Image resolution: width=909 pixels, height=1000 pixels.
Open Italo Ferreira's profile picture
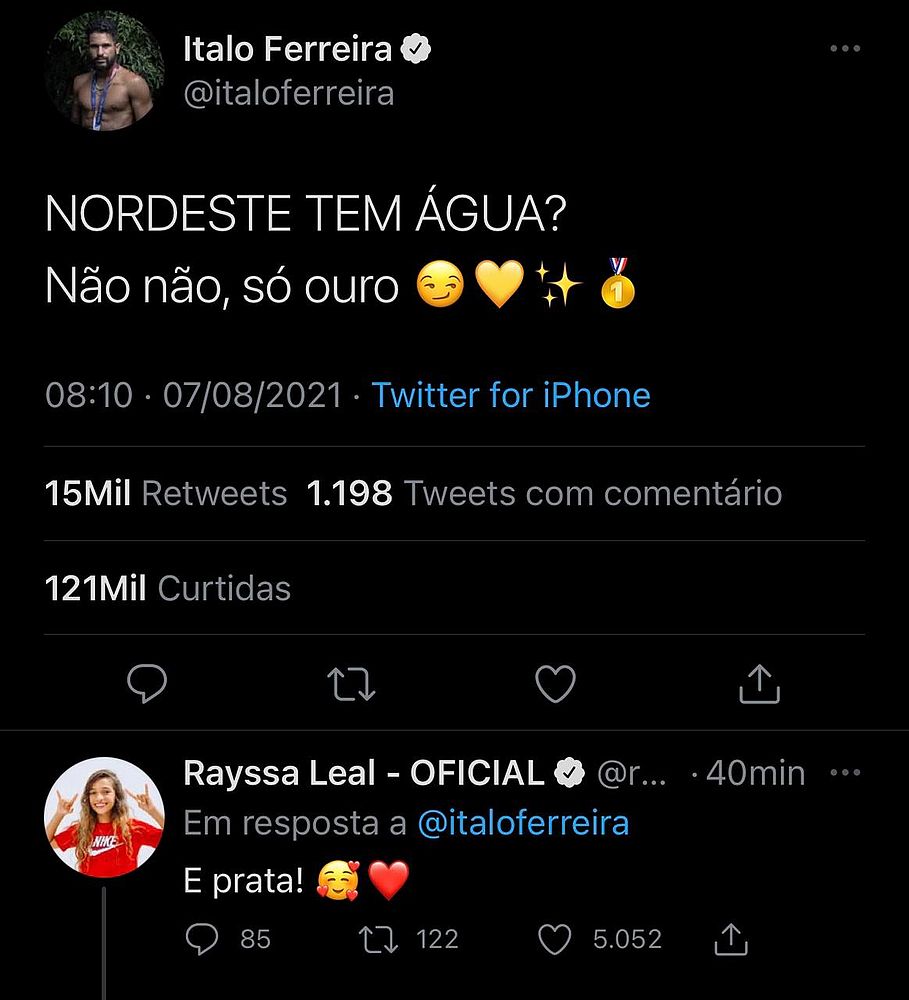point(104,71)
